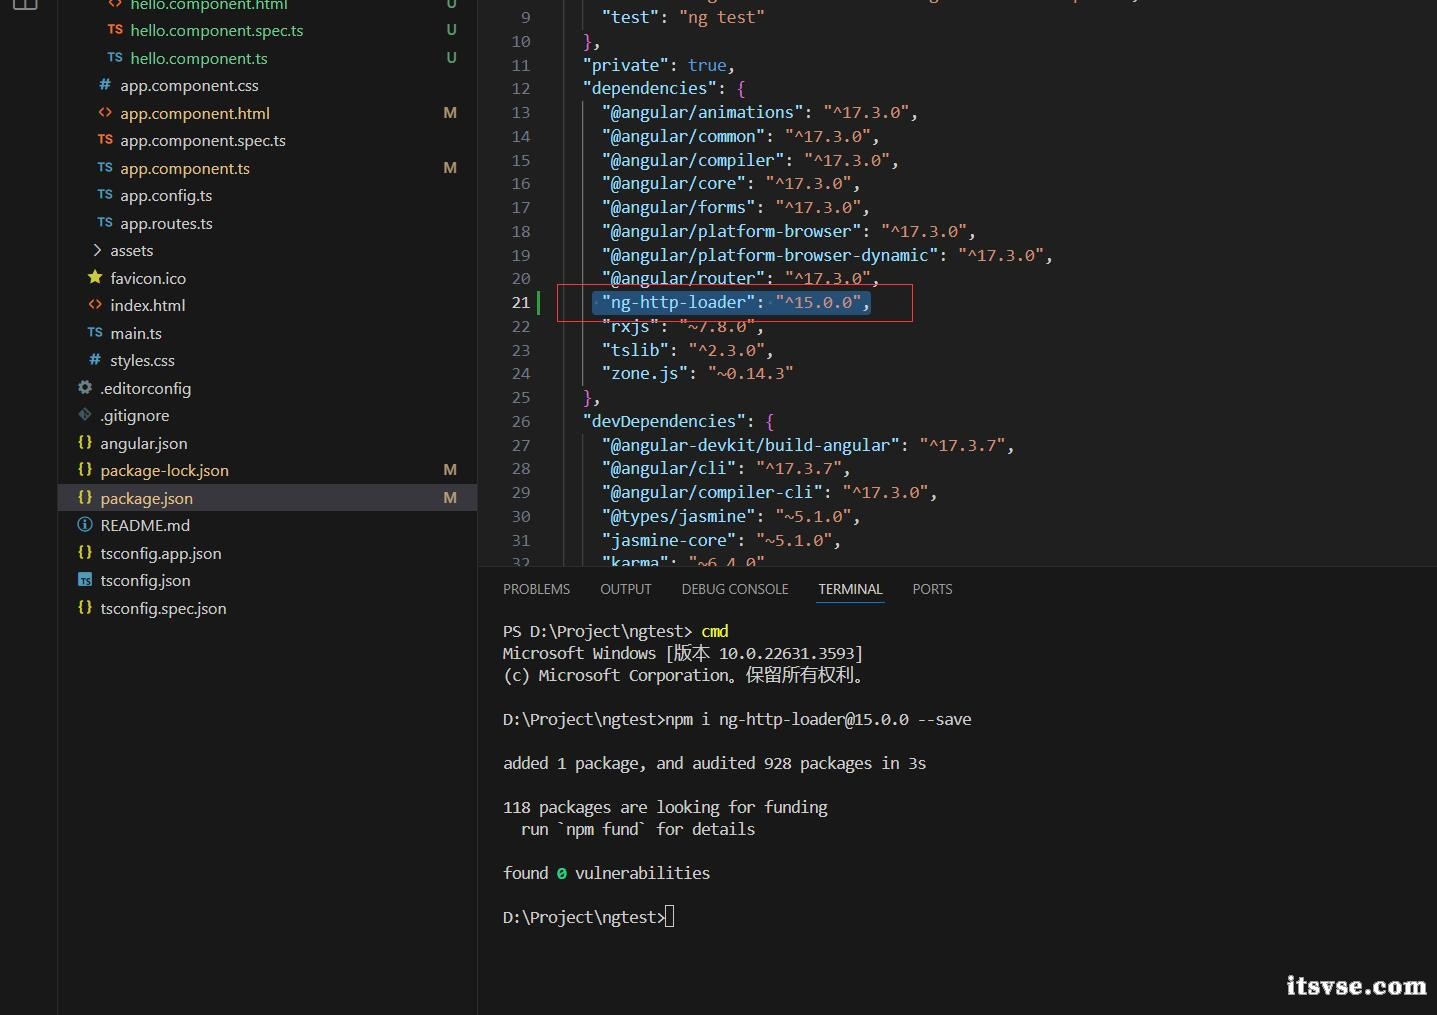
Task: Expand the assets folder chevron
Action: coord(96,250)
